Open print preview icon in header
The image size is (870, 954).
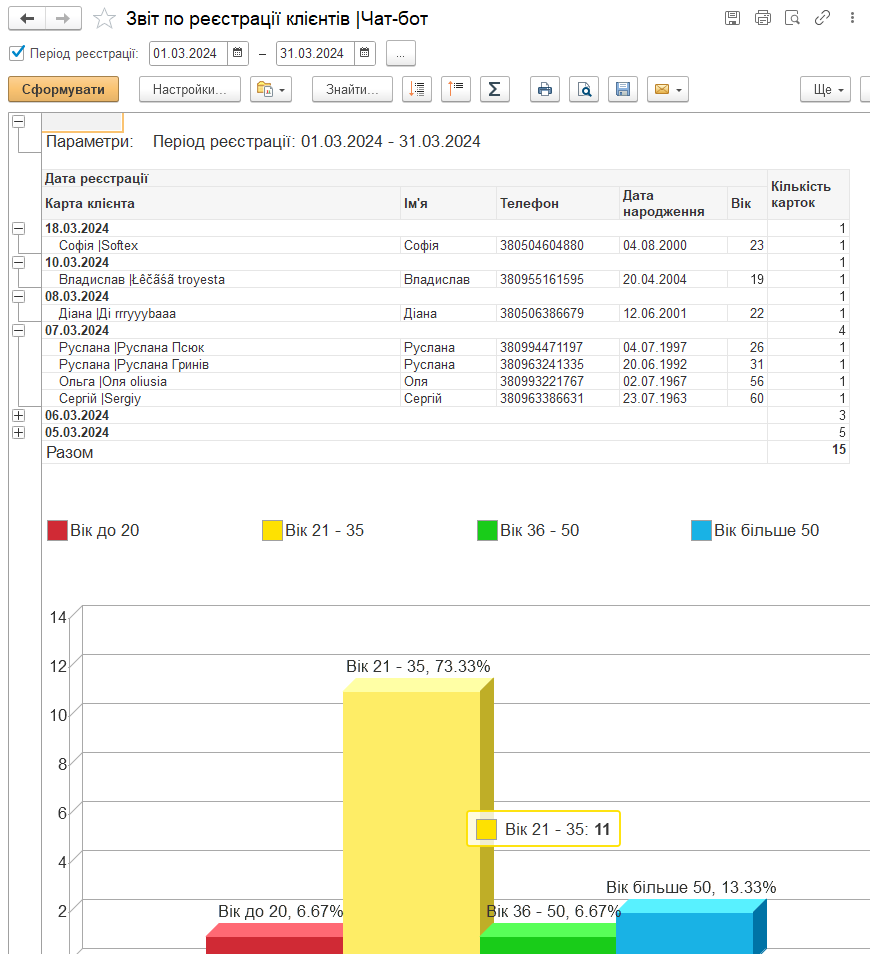[792, 18]
